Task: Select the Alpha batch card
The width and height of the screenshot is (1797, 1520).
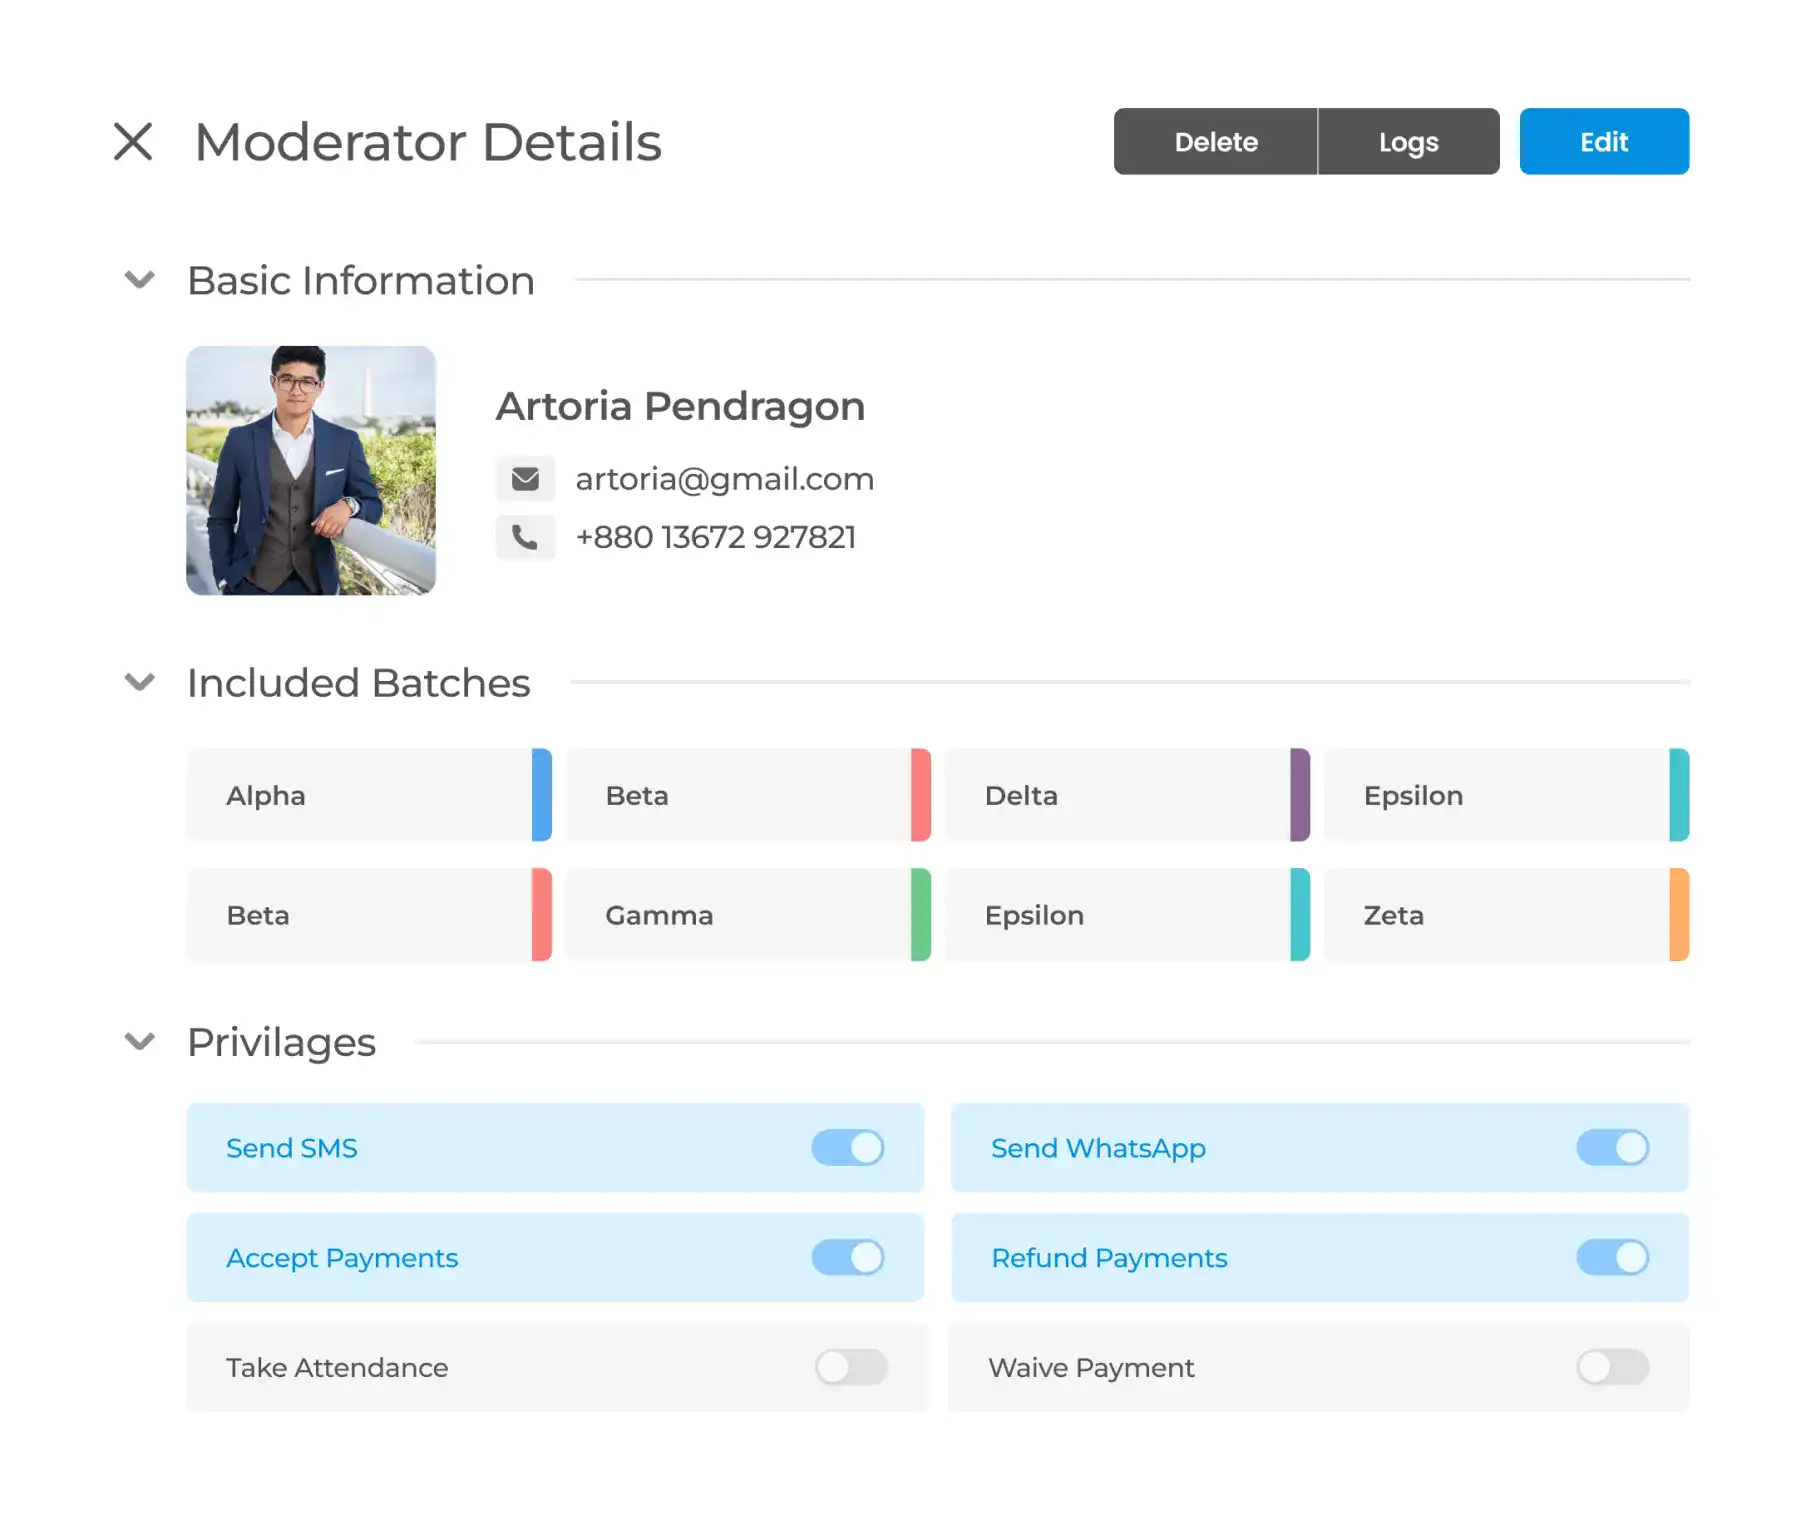Action: pyautogui.click(x=360, y=795)
